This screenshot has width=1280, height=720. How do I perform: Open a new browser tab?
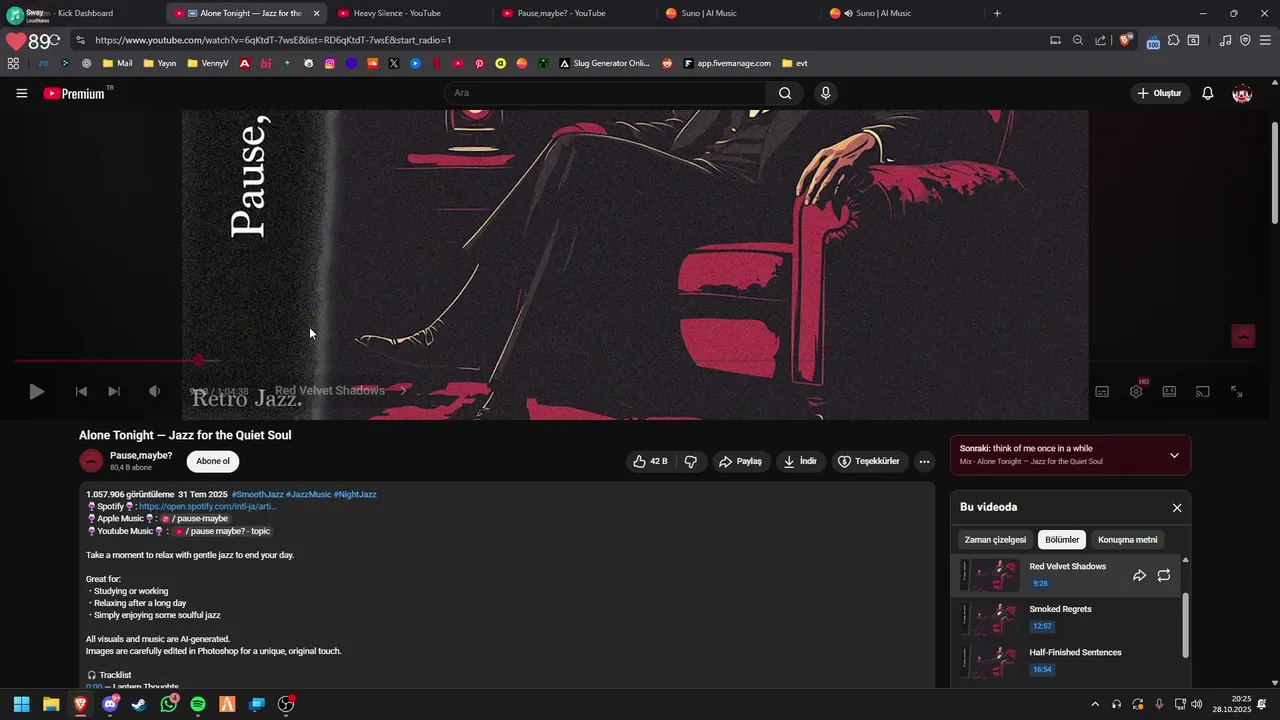(x=997, y=13)
